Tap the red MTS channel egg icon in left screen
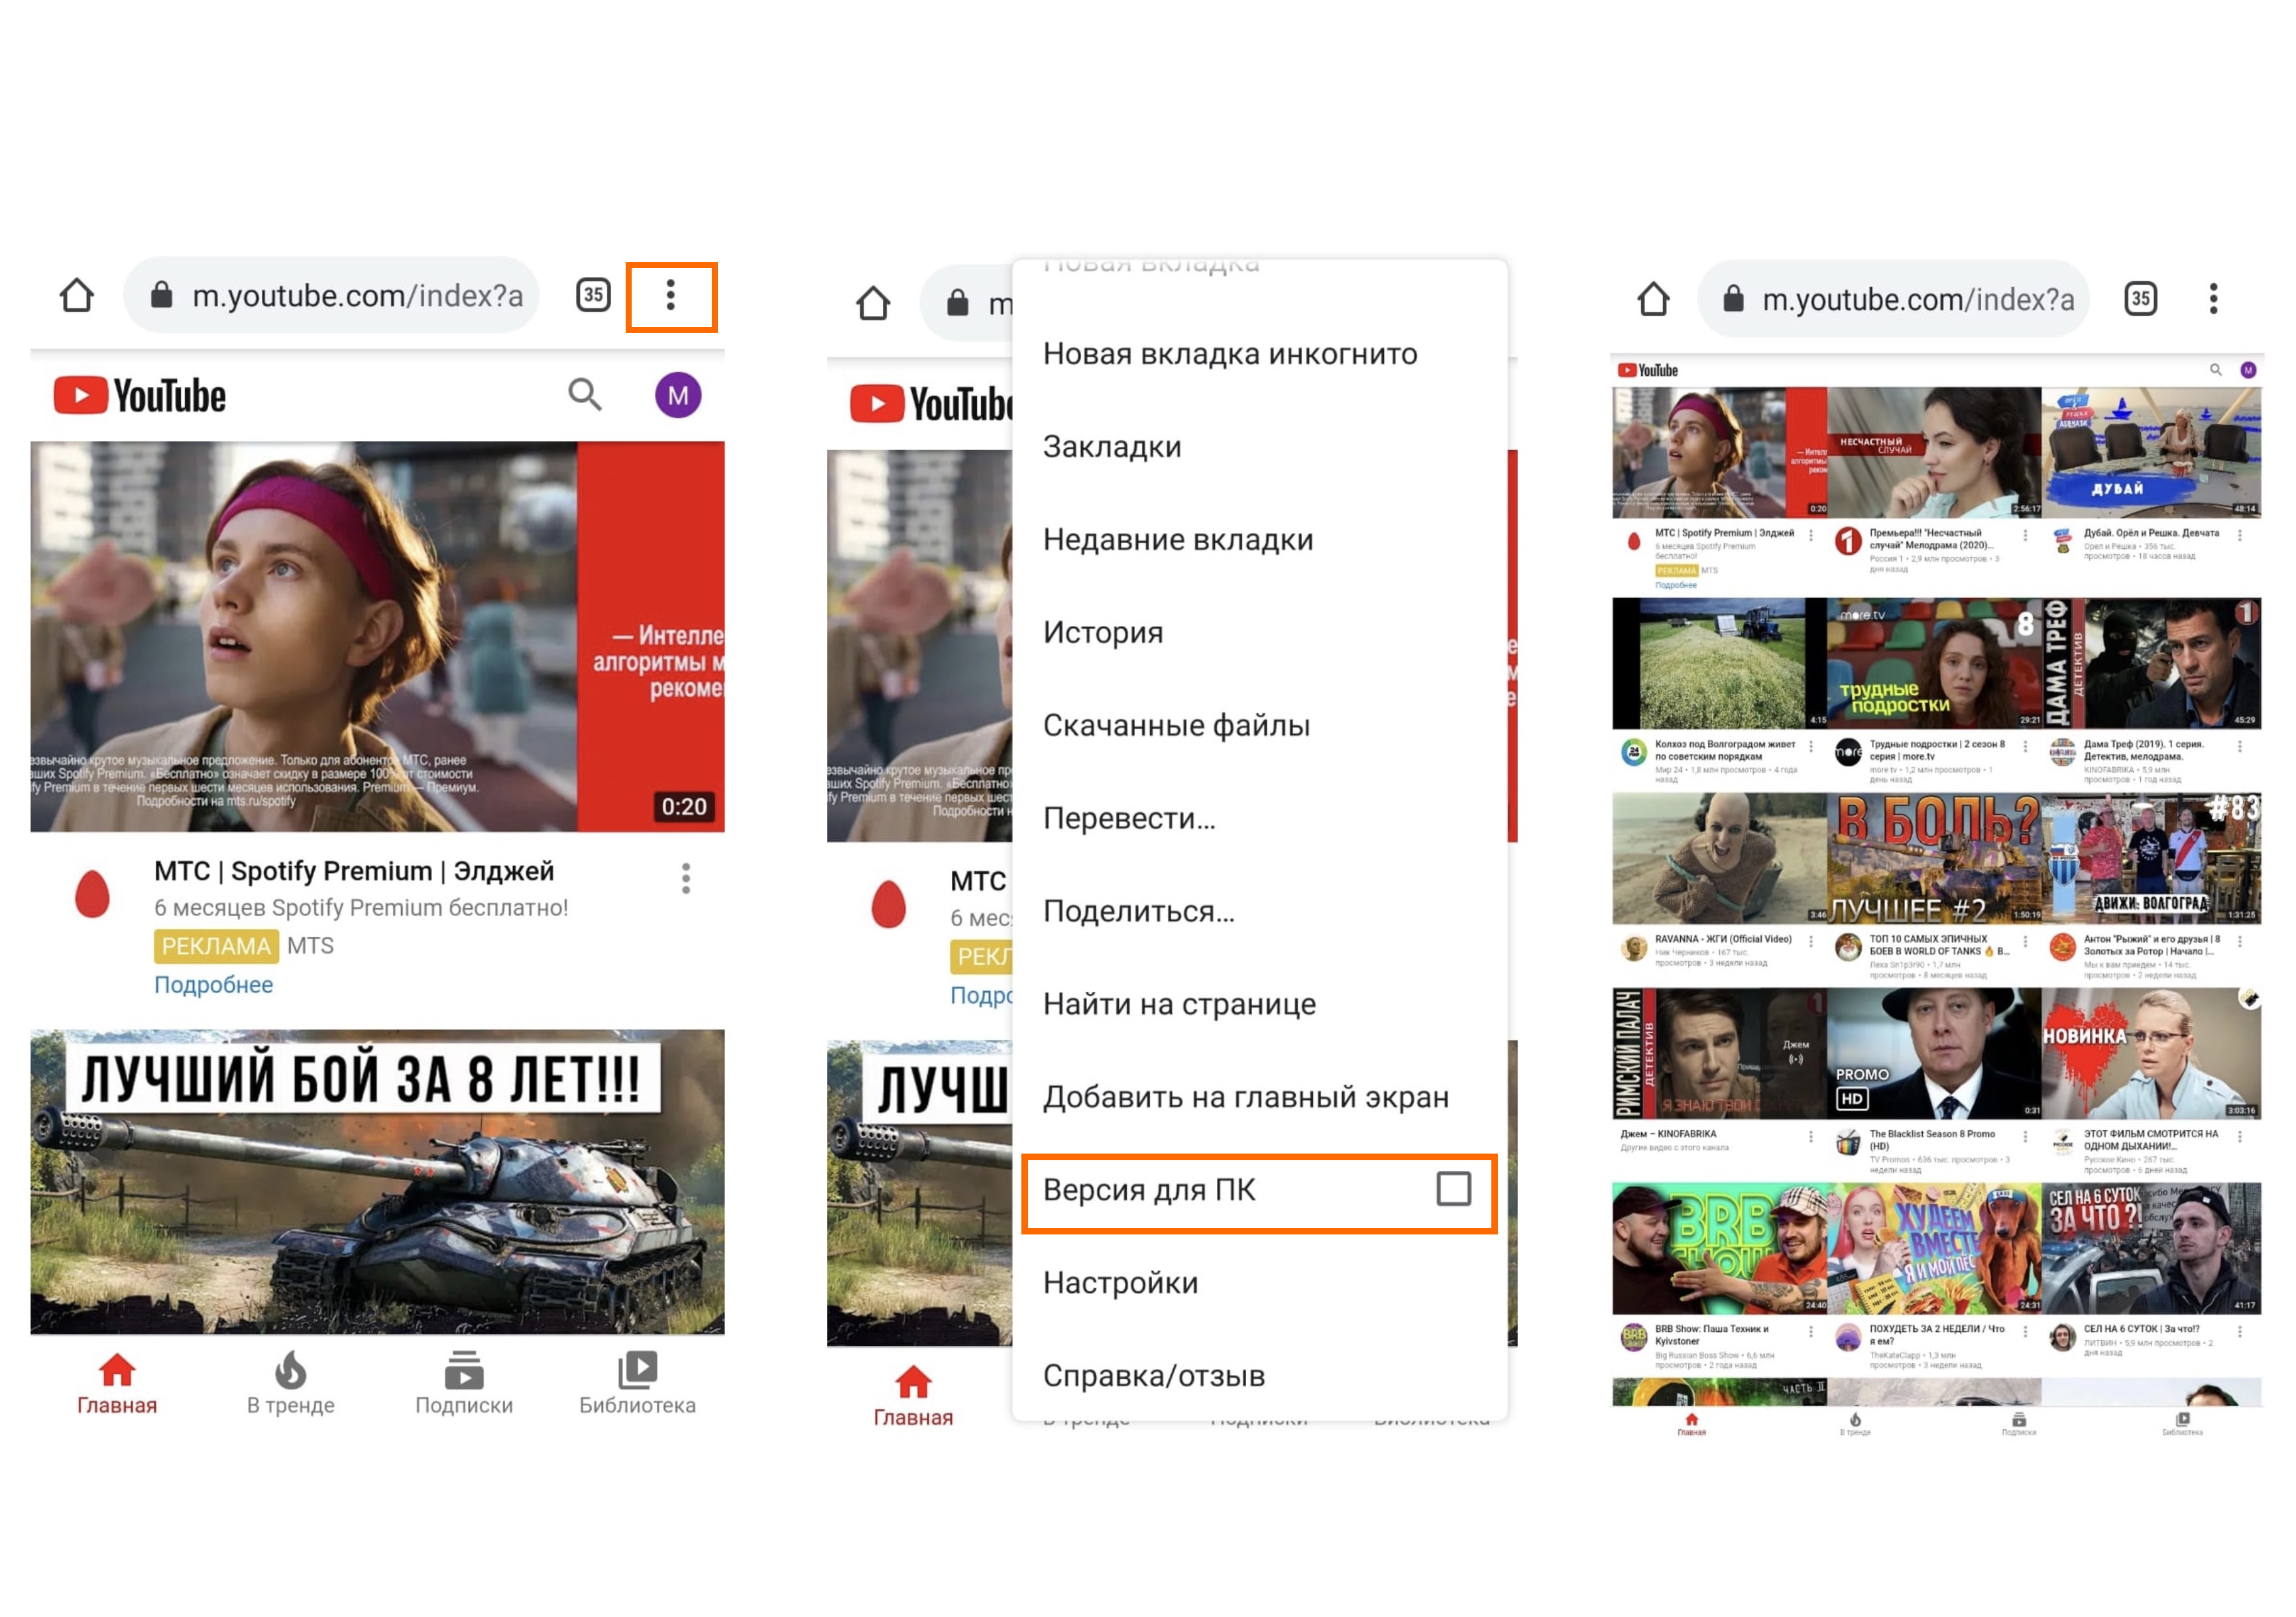Image resolution: width=2296 pixels, height=1617 pixels. [92, 893]
